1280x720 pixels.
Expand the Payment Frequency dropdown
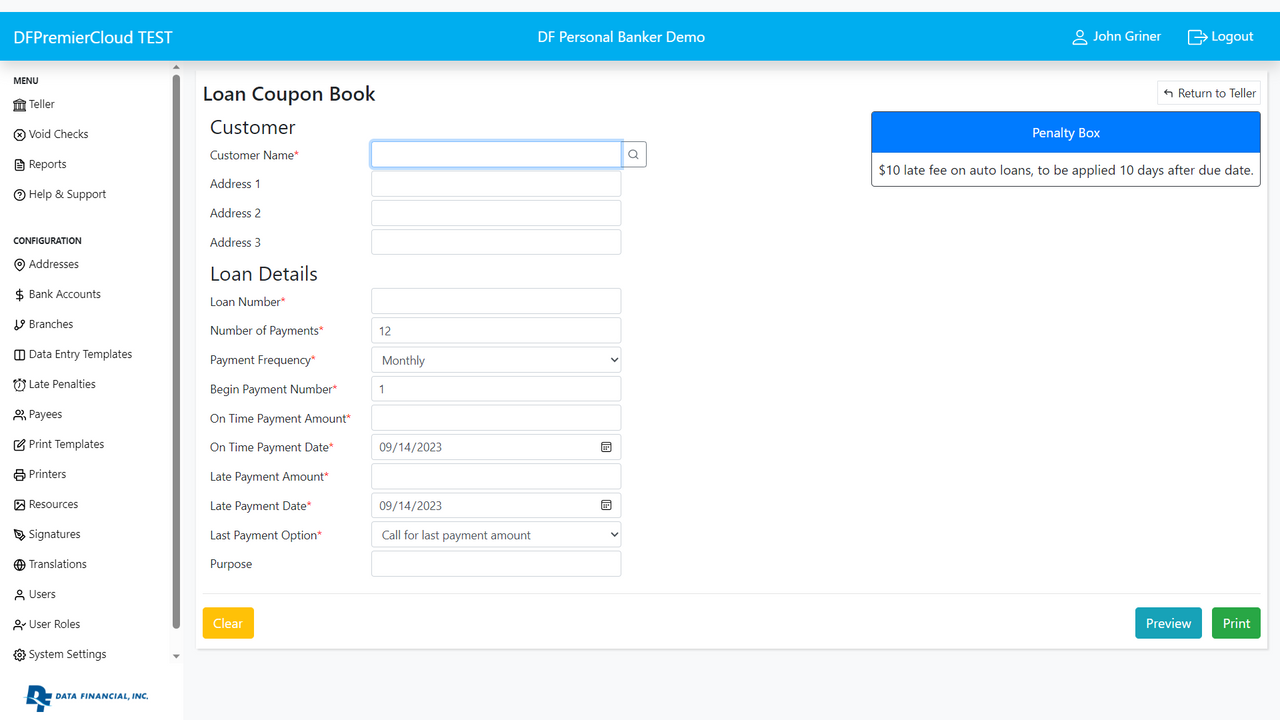pyautogui.click(x=496, y=360)
